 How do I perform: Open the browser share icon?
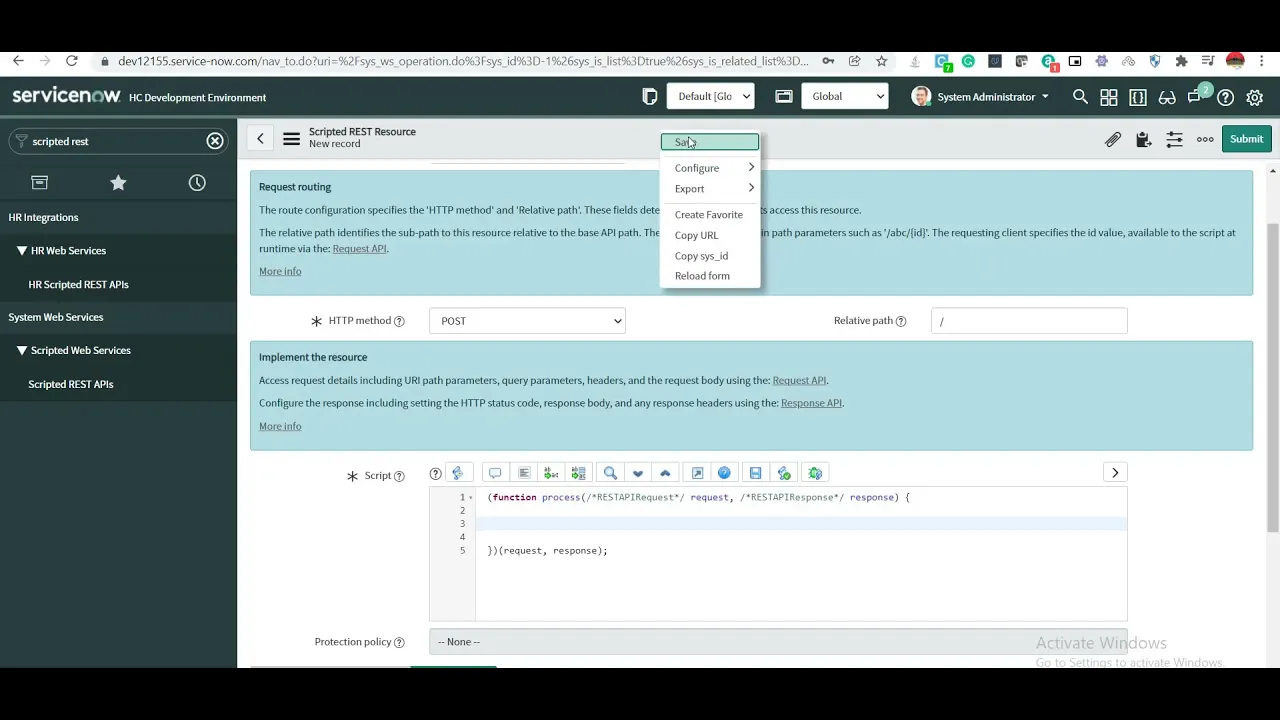click(x=854, y=61)
